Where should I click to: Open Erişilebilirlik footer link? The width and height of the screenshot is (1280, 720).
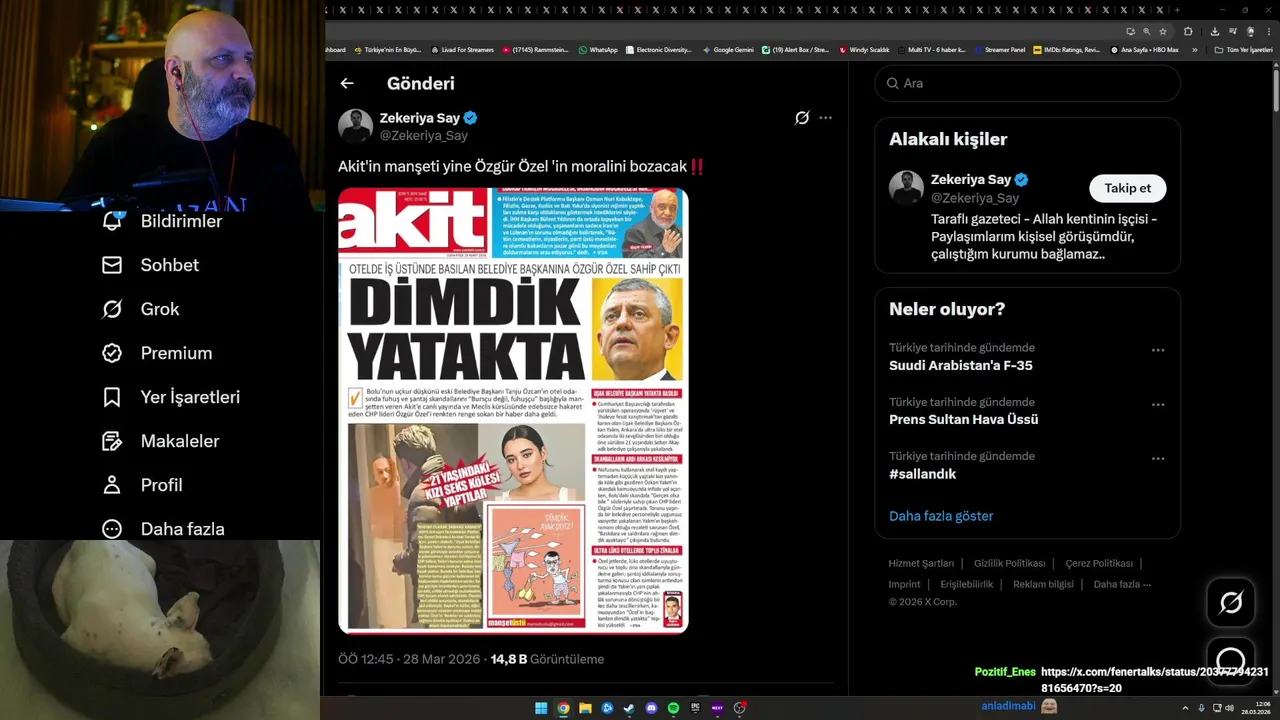click(x=967, y=584)
